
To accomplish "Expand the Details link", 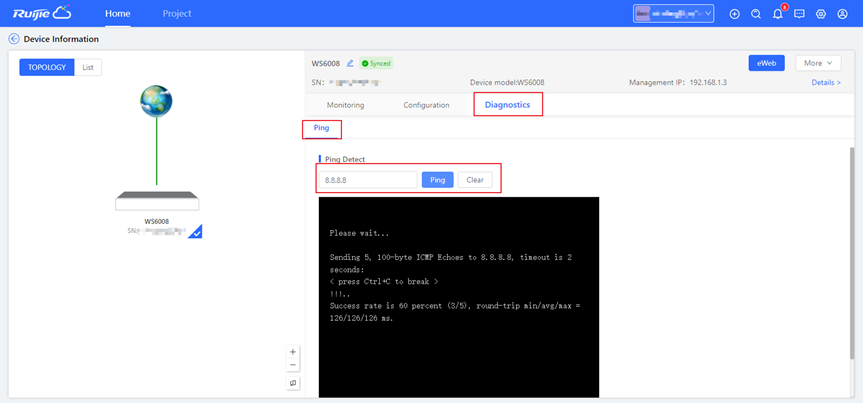I will click(x=825, y=83).
